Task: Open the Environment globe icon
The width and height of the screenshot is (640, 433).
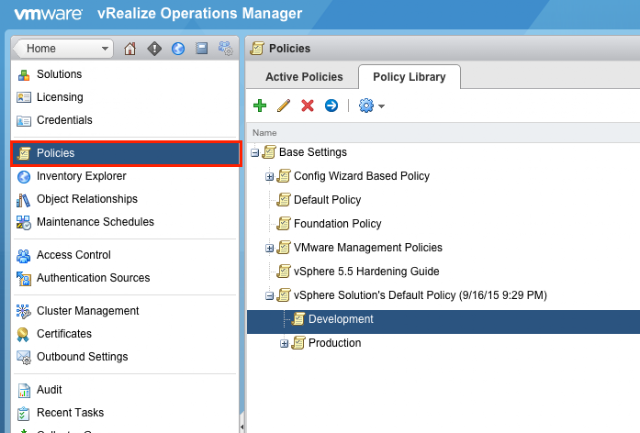Action: click(178, 49)
